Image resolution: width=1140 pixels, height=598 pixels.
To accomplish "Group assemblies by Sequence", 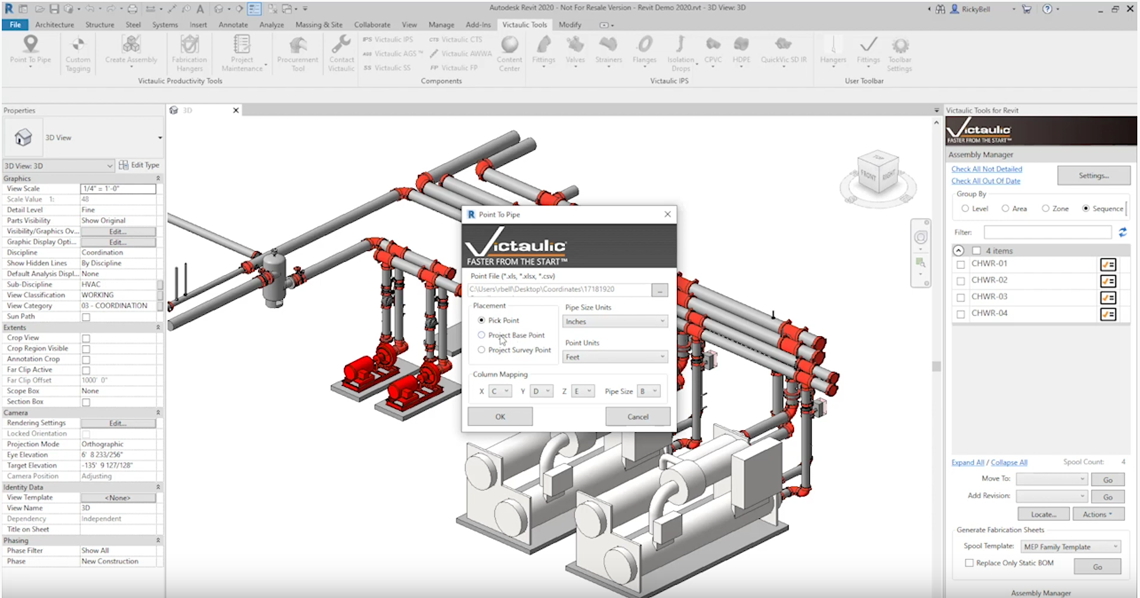I will click(1086, 209).
